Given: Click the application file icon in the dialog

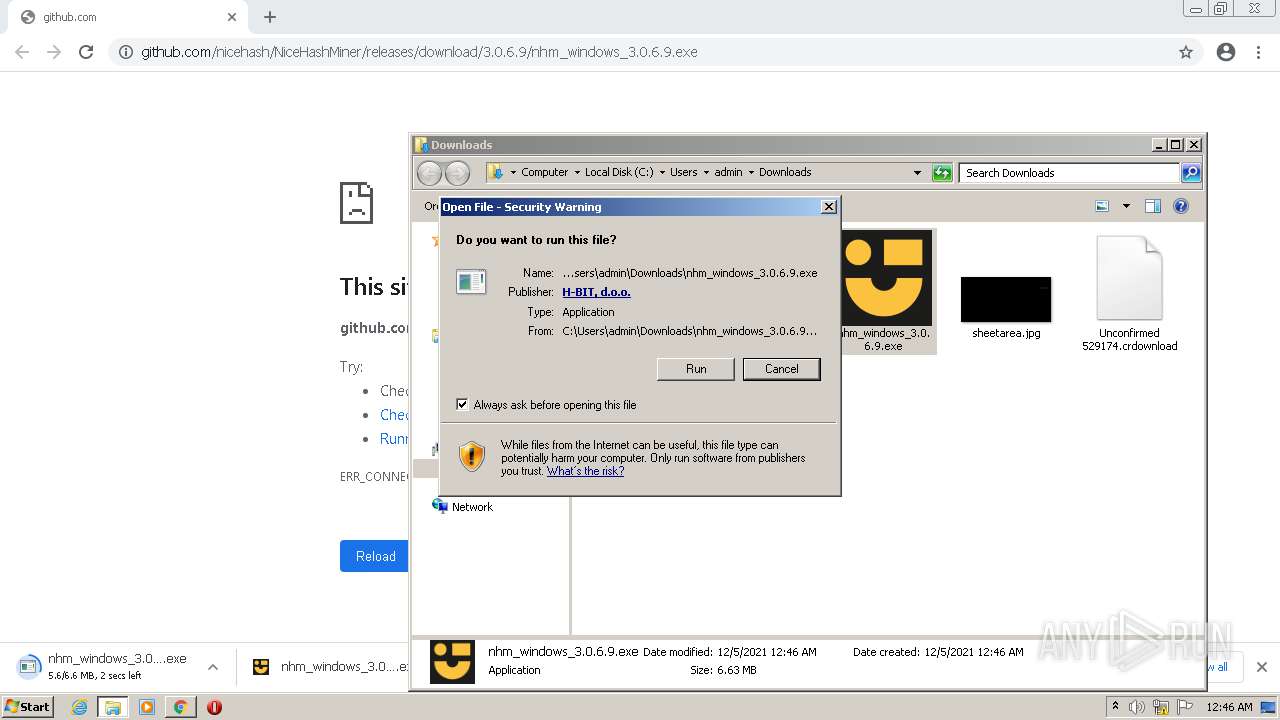Looking at the screenshot, I should [x=471, y=282].
